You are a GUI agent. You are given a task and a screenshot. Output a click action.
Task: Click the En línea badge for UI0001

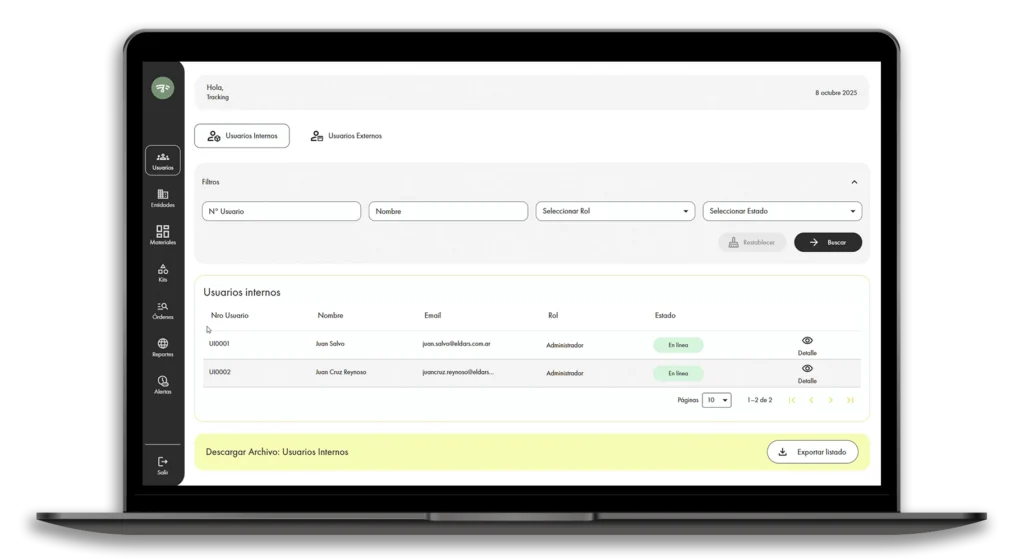(x=678, y=345)
